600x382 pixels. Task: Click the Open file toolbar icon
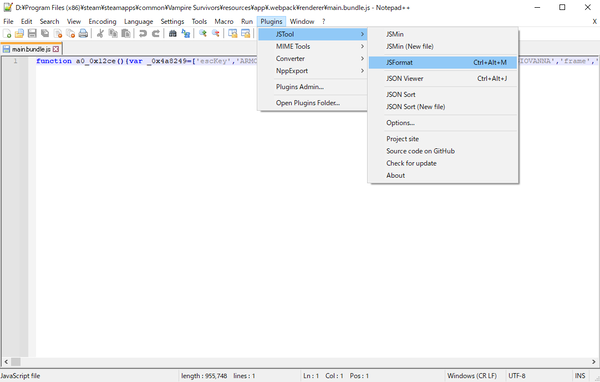(x=19, y=34)
